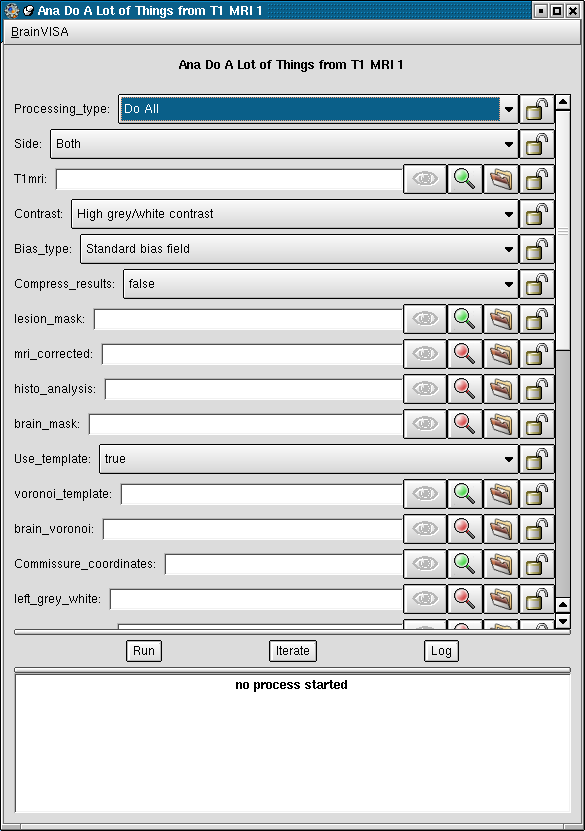Click the Iterate button
Viewport: 585px width, 831px height.
pyautogui.click(x=292, y=651)
